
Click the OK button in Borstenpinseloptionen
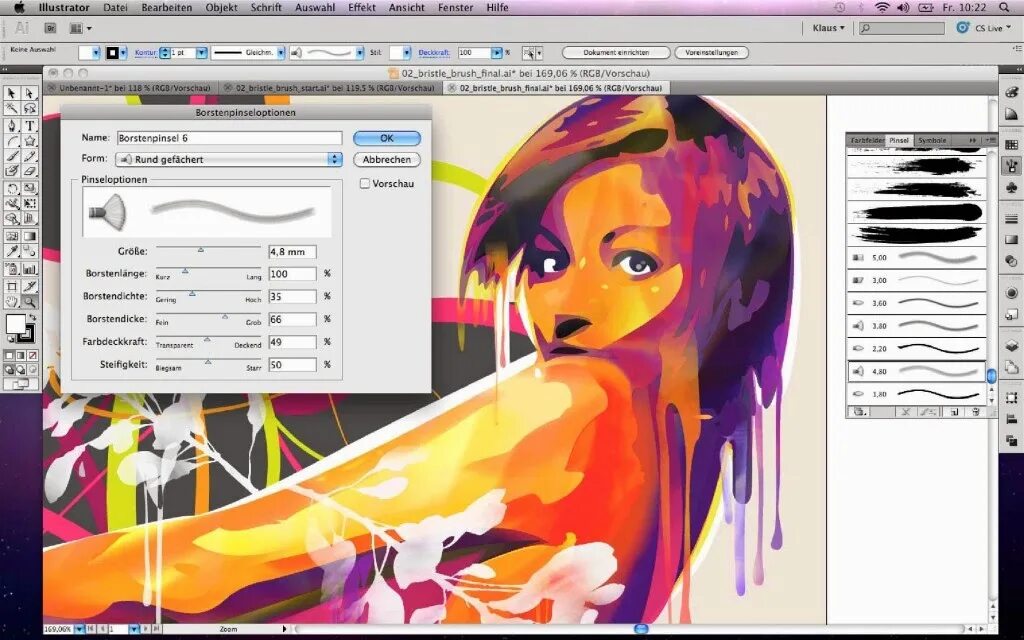point(386,138)
